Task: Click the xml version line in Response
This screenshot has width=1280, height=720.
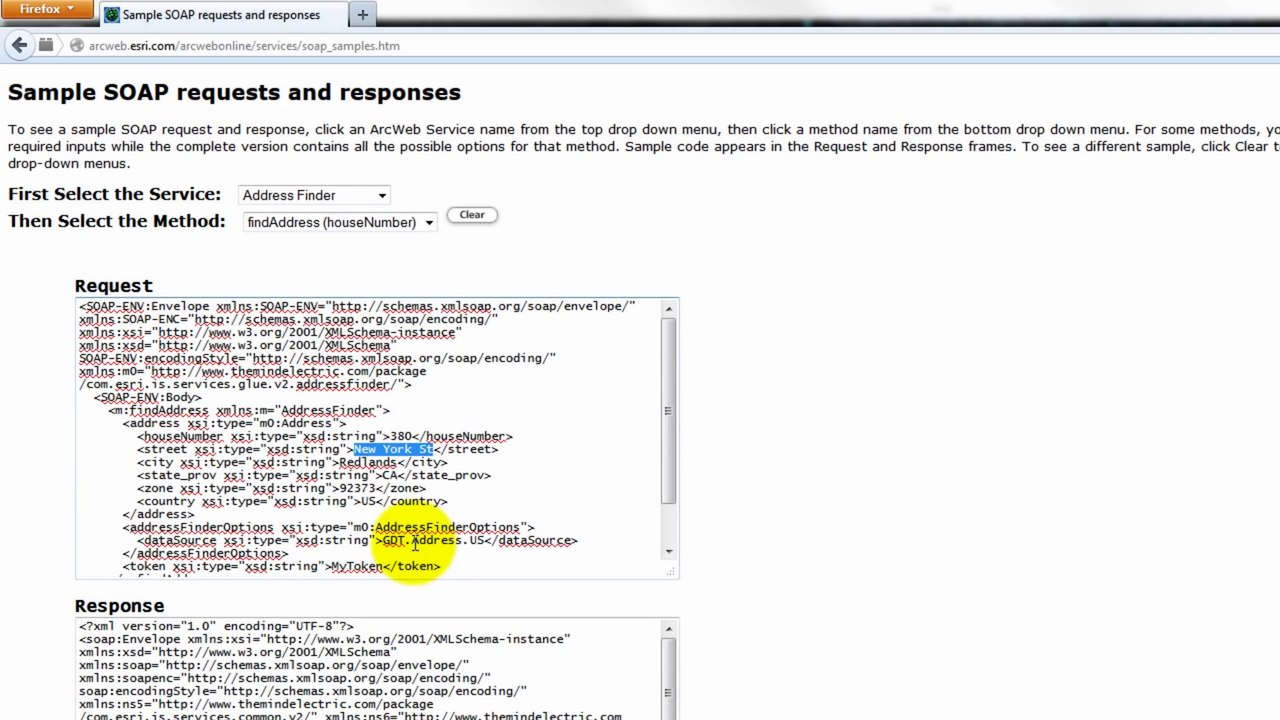Action: 216,626
